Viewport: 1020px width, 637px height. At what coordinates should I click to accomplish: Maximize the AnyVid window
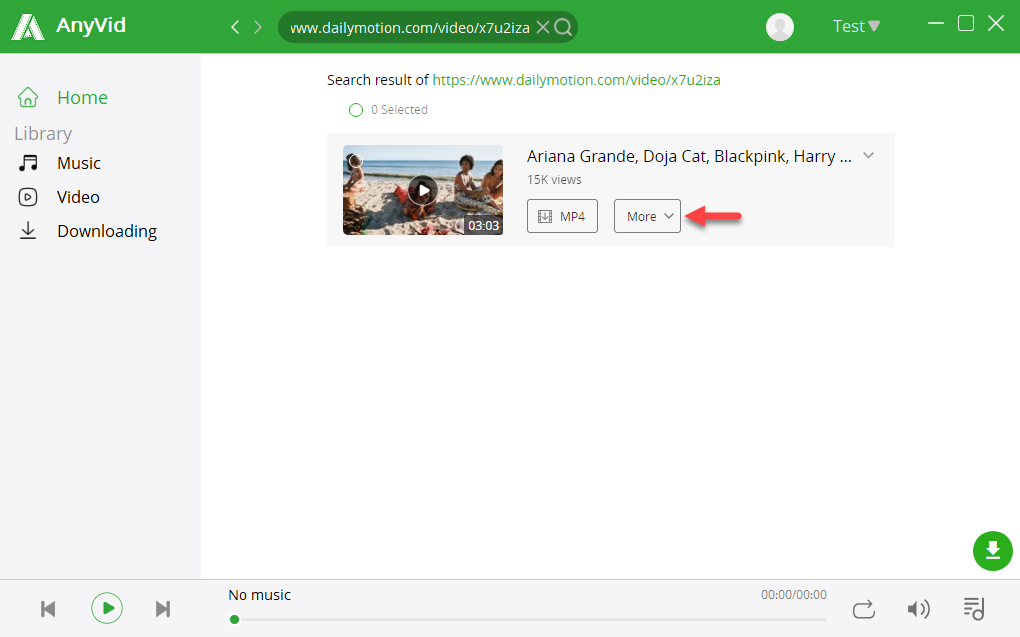[x=966, y=23]
